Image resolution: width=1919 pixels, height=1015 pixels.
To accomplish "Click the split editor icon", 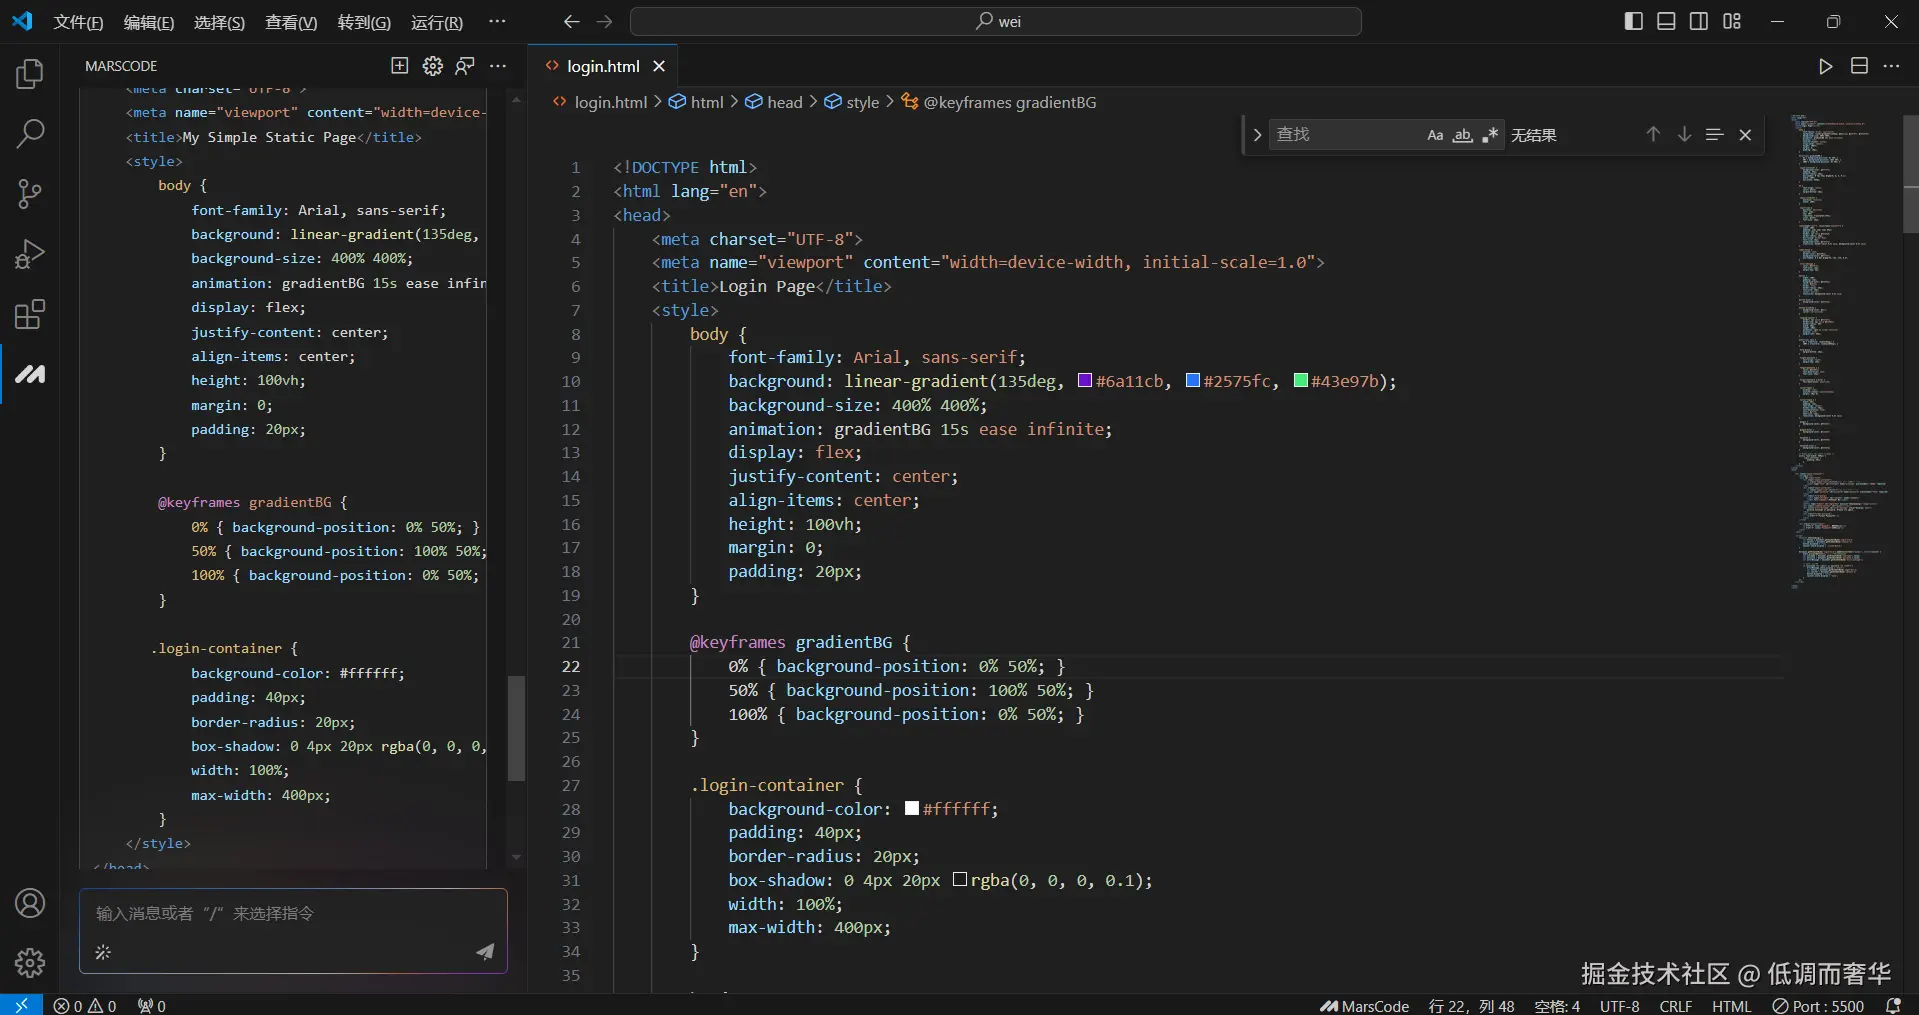I will point(1859,66).
